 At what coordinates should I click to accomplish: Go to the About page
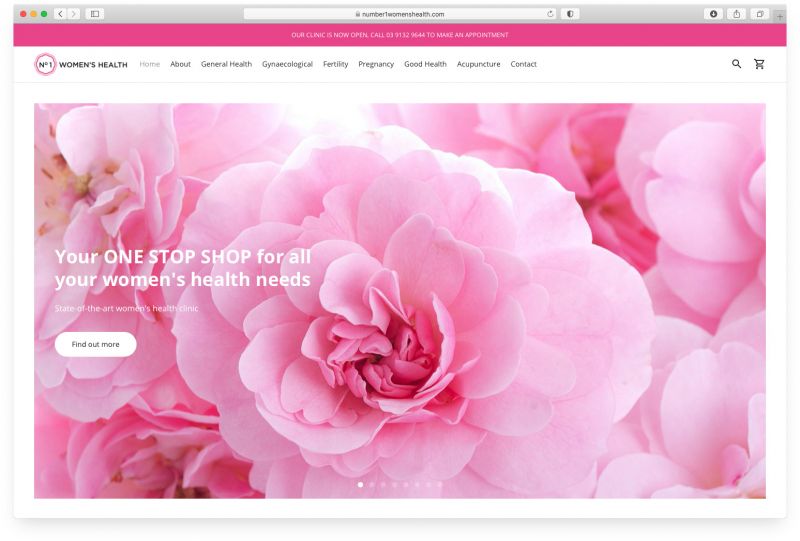(x=180, y=64)
